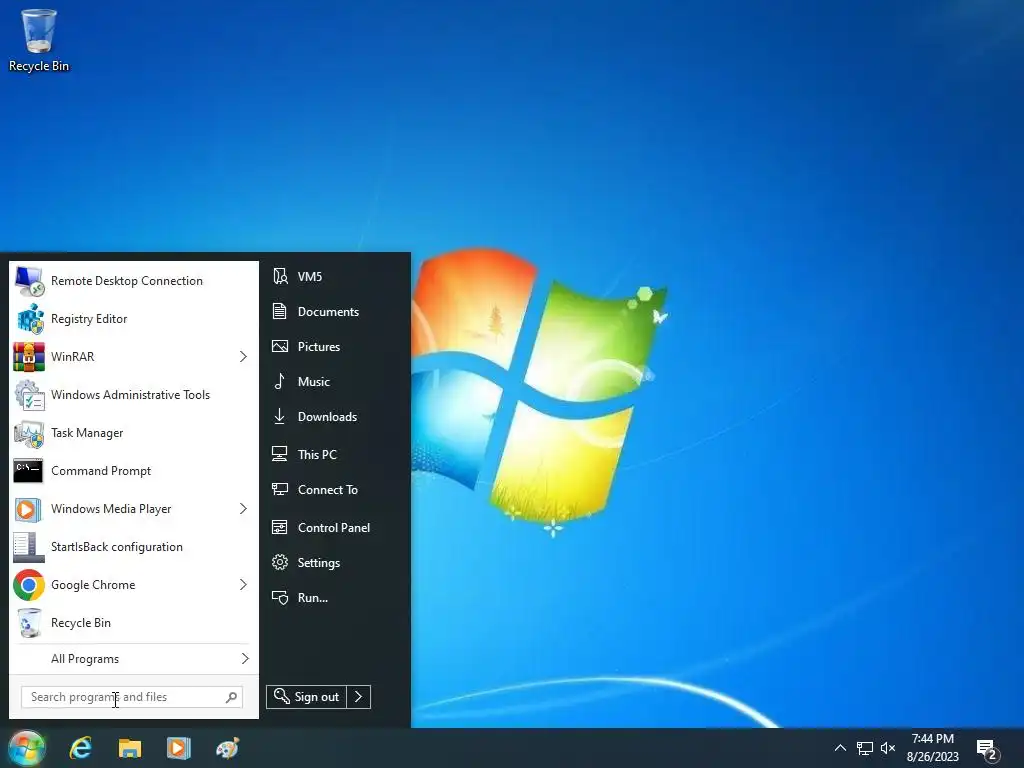Launch Registry Editor icon
Image resolution: width=1024 pixels, height=768 pixels.
(29, 319)
